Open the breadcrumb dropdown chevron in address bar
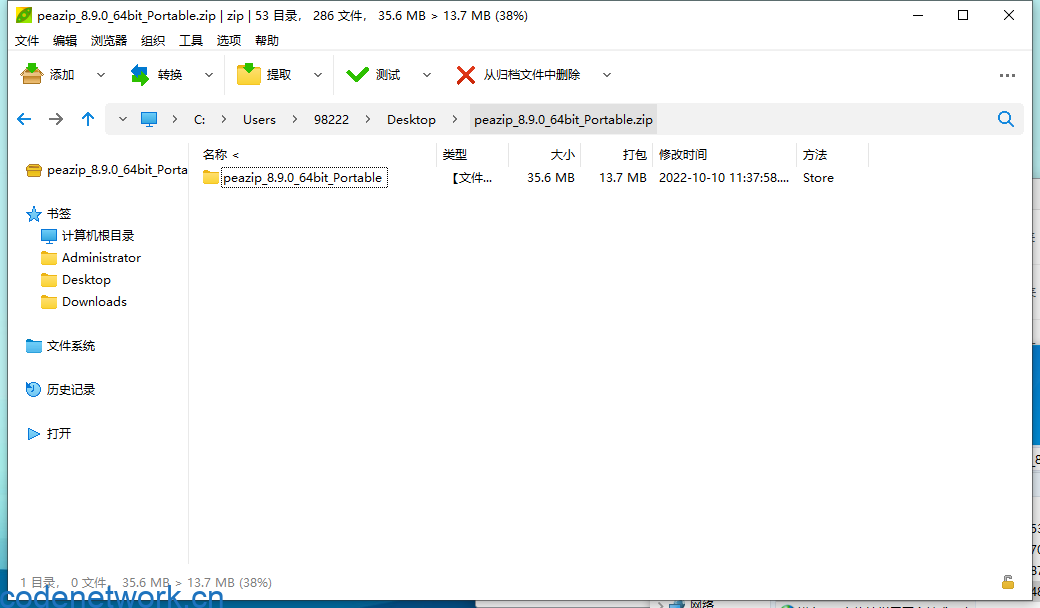 tap(121, 118)
